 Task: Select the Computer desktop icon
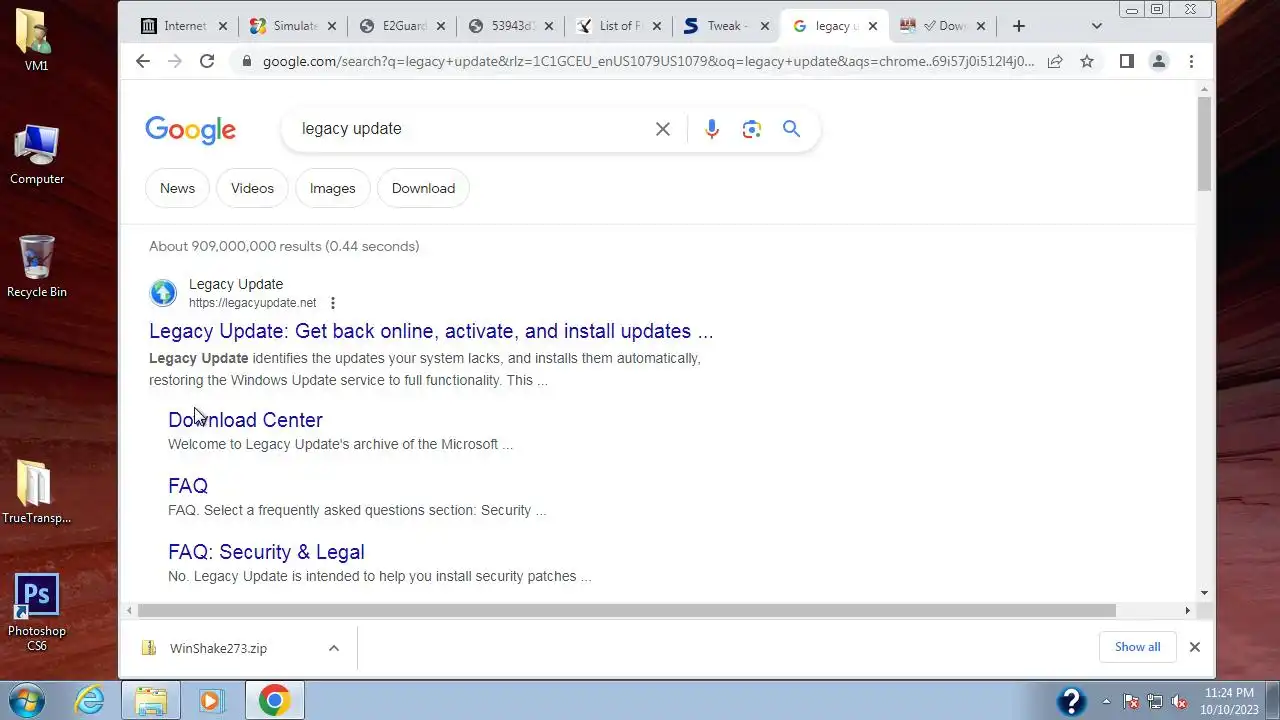pyautogui.click(x=37, y=154)
